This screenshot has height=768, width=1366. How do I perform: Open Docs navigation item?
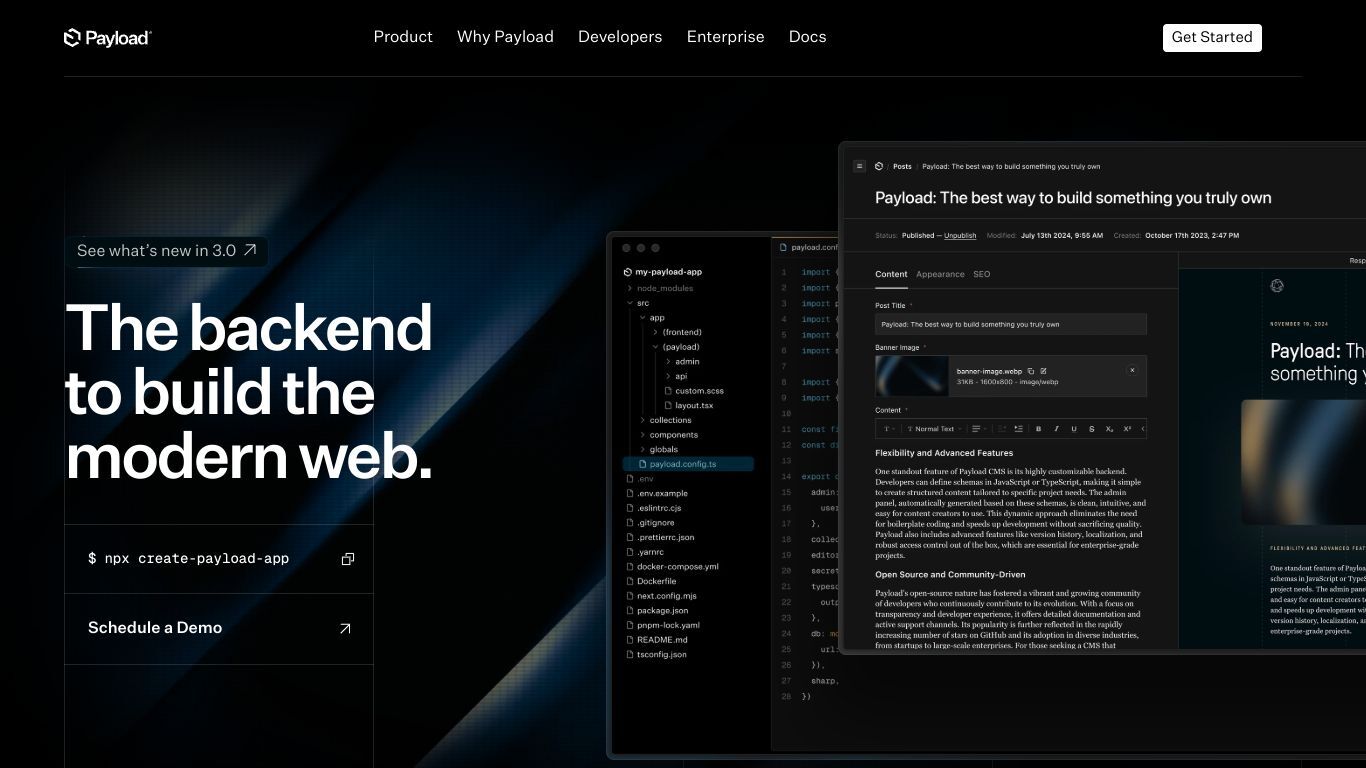pos(807,37)
